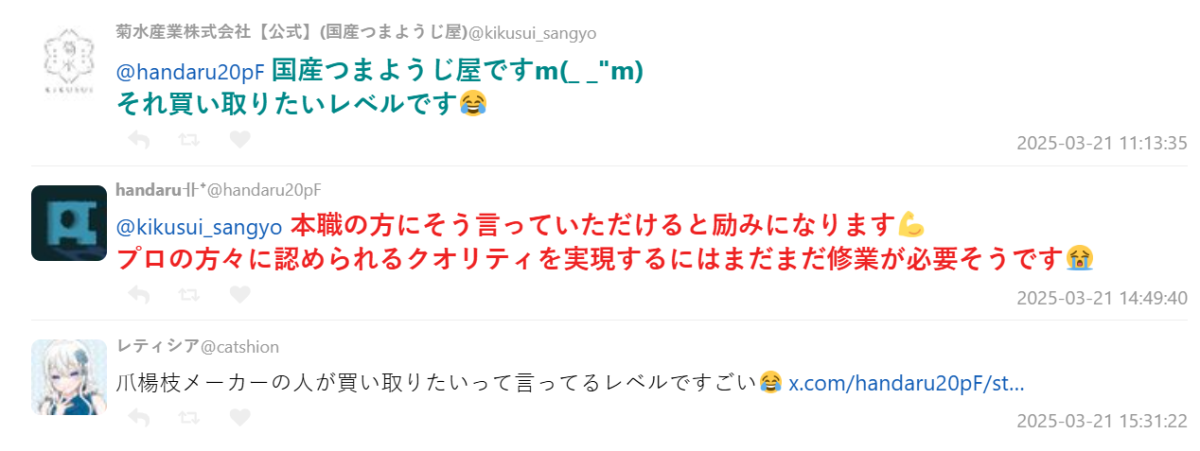Like handaru's tweet with the heart

click(x=240, y=295)
